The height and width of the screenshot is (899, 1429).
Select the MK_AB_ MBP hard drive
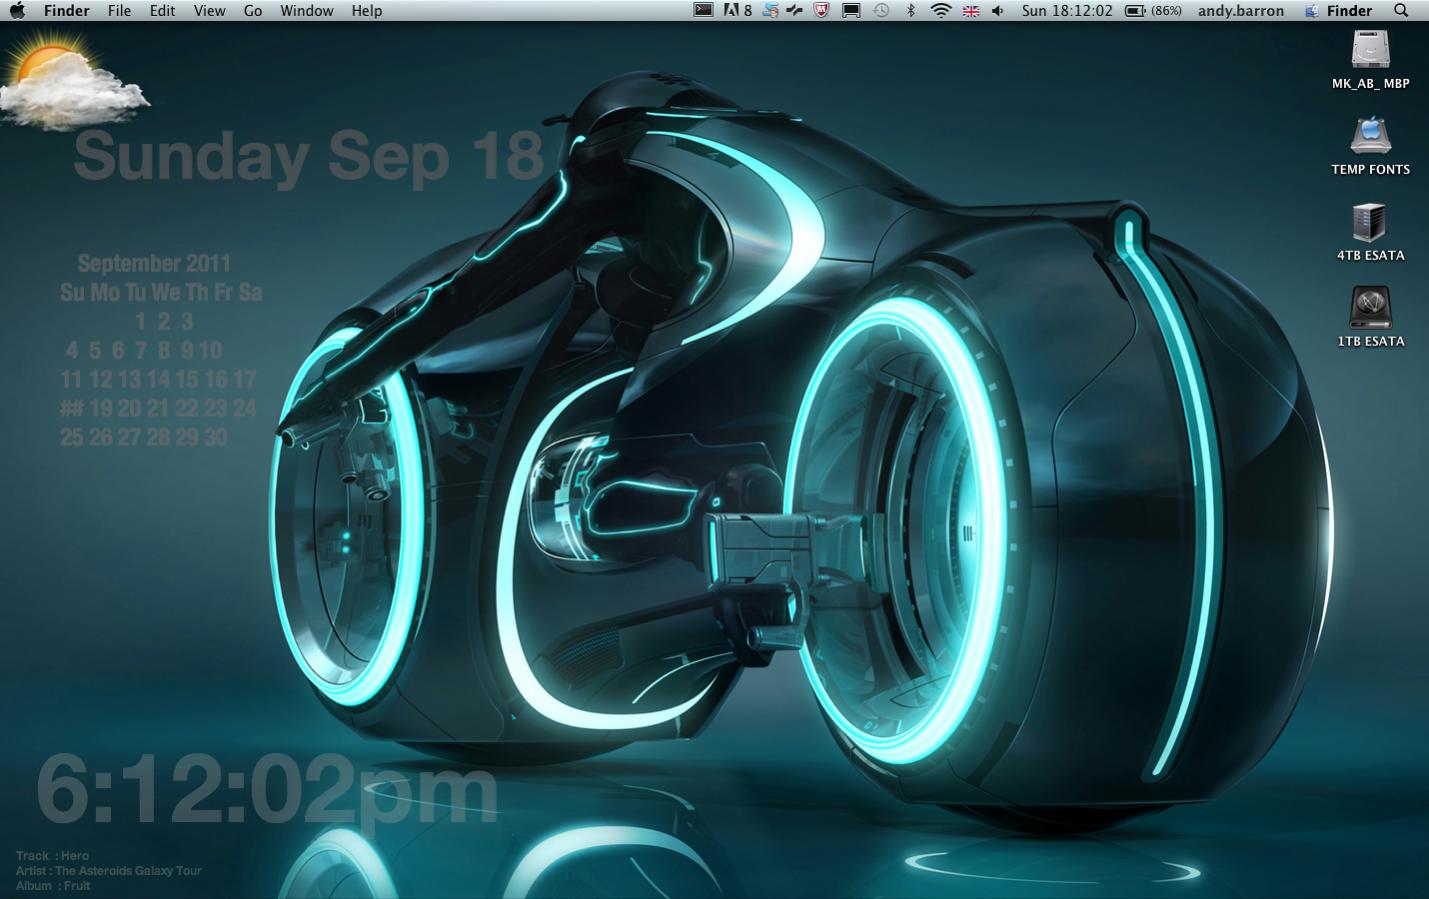pos(1370,49)
